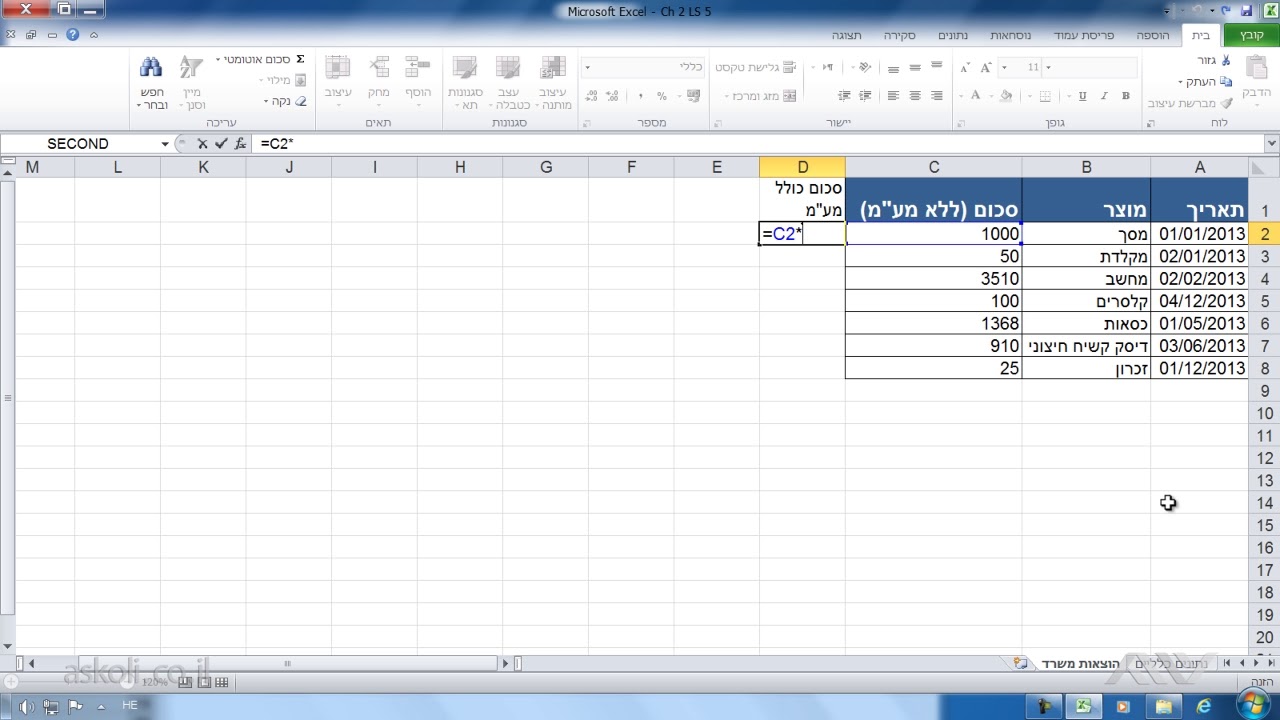The image size is (1280, 720).
Task: Open the Clear (נקה) eraser dropdown
Action: 286,102
